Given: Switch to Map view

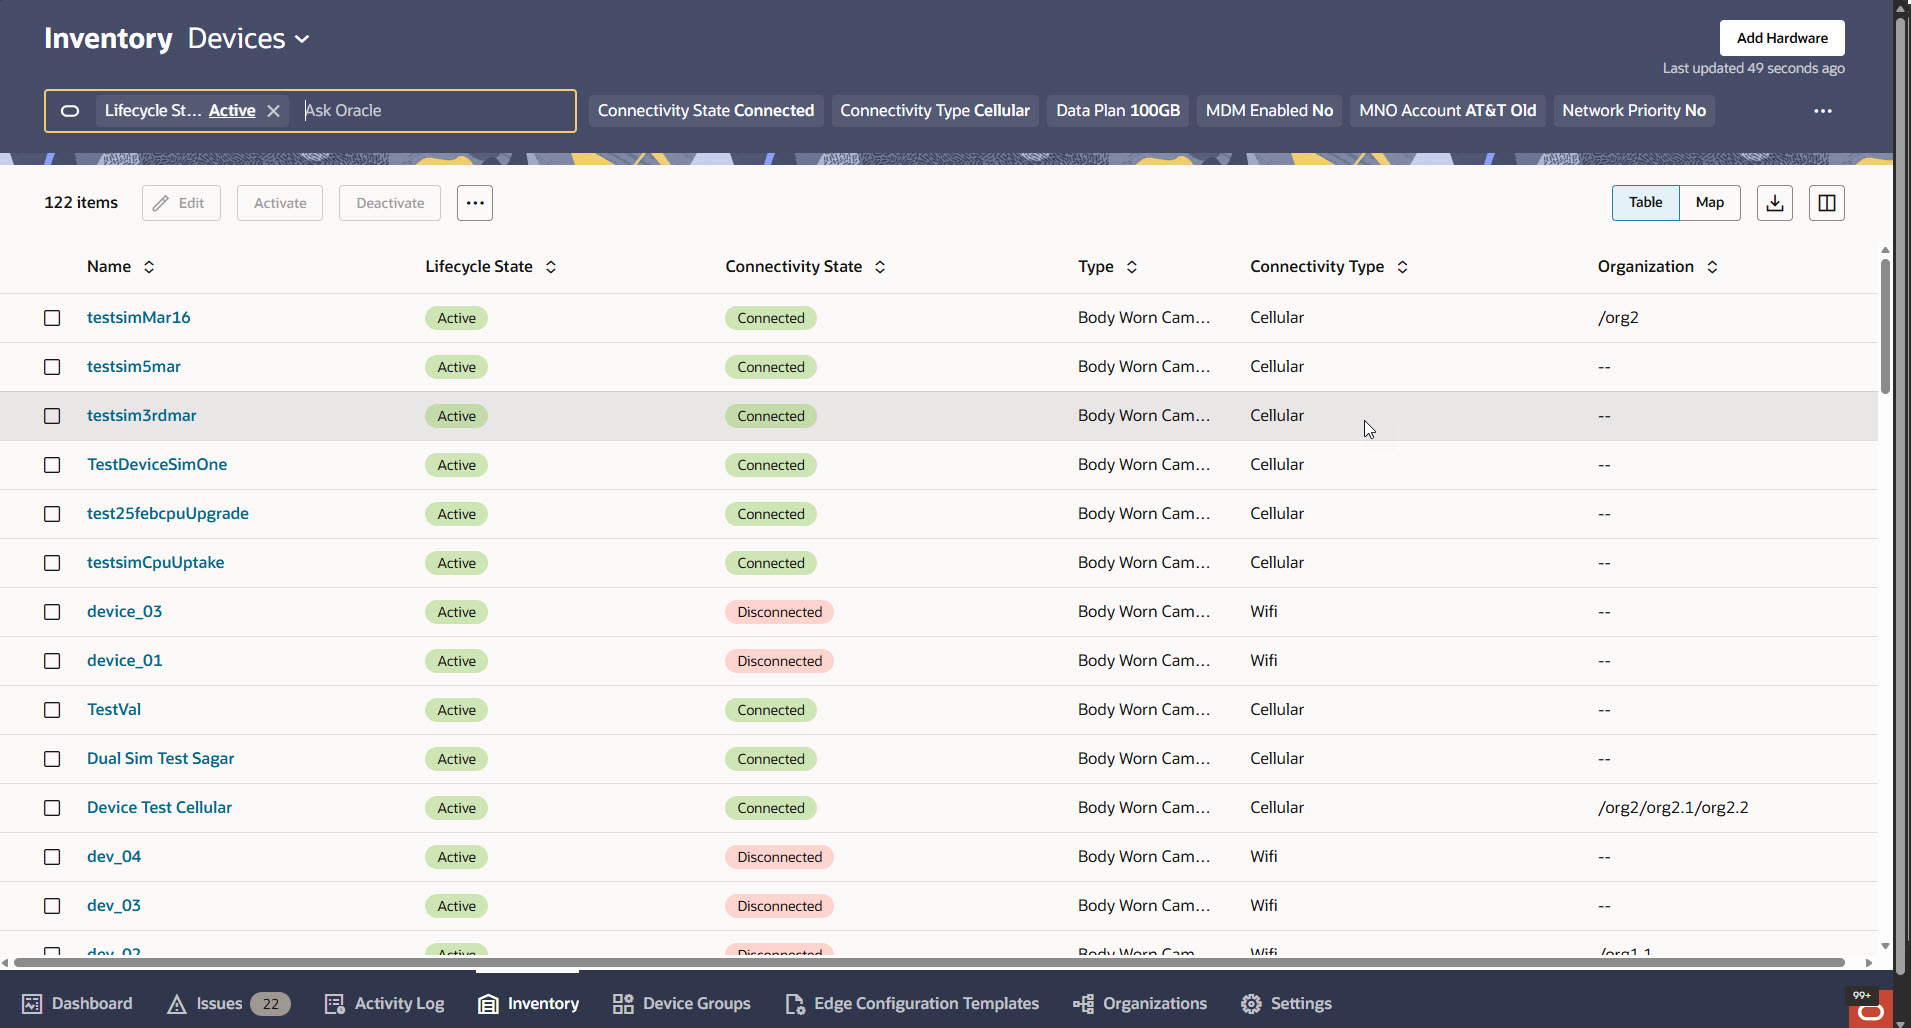Looking at the screenshot, I should point(1710,203).
